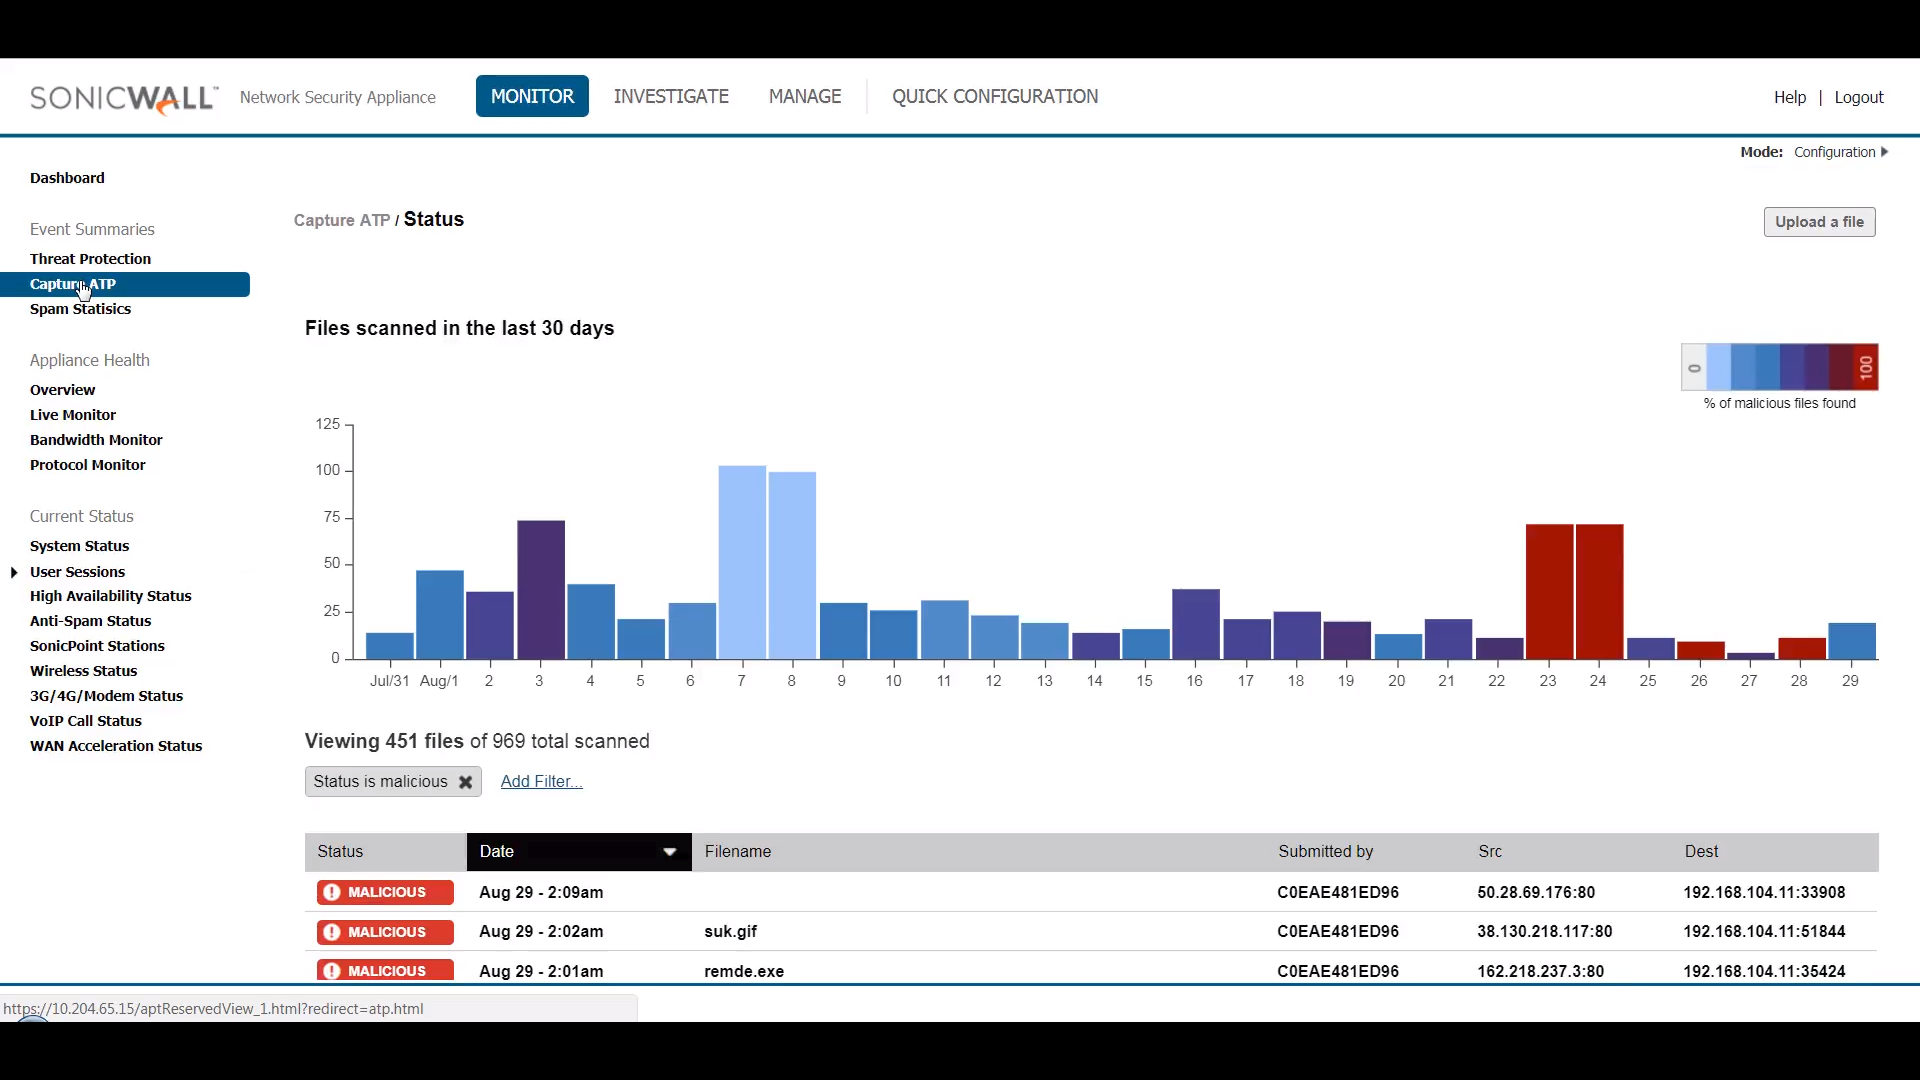This screenshot has height=1080, width=1920.
Task: Click destination 192.168.104.11:51844
Action: [x=1764, y=931]
